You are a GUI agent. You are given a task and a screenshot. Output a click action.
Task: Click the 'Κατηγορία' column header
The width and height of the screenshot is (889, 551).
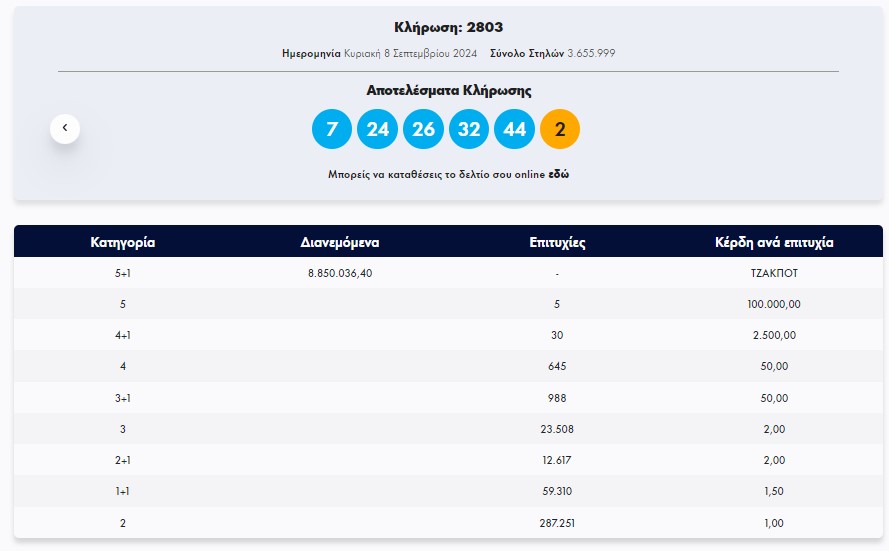click(x=122, y=242)
